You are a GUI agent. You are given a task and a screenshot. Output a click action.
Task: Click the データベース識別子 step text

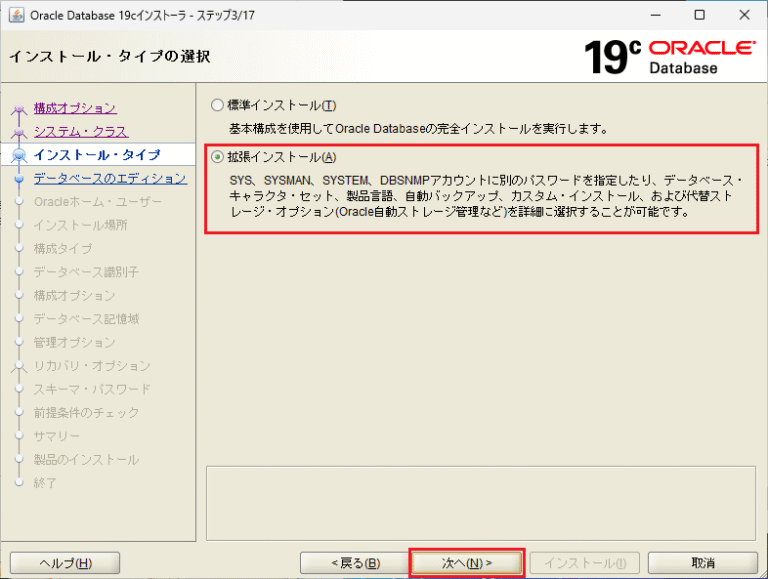click(86, 272)
